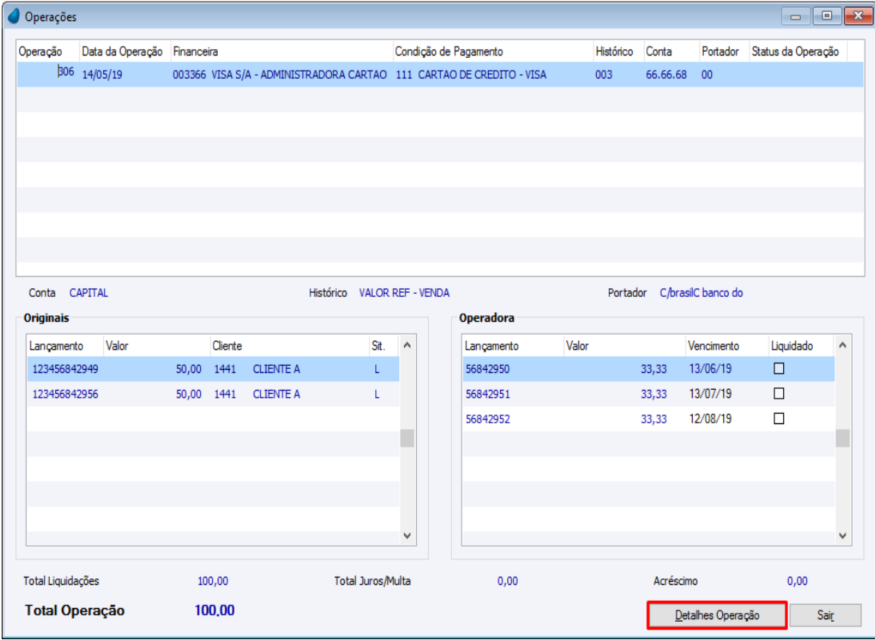Select original lançamento 123456842956 row
Viewport: 875px width, 640px height.
click(200, 394)
